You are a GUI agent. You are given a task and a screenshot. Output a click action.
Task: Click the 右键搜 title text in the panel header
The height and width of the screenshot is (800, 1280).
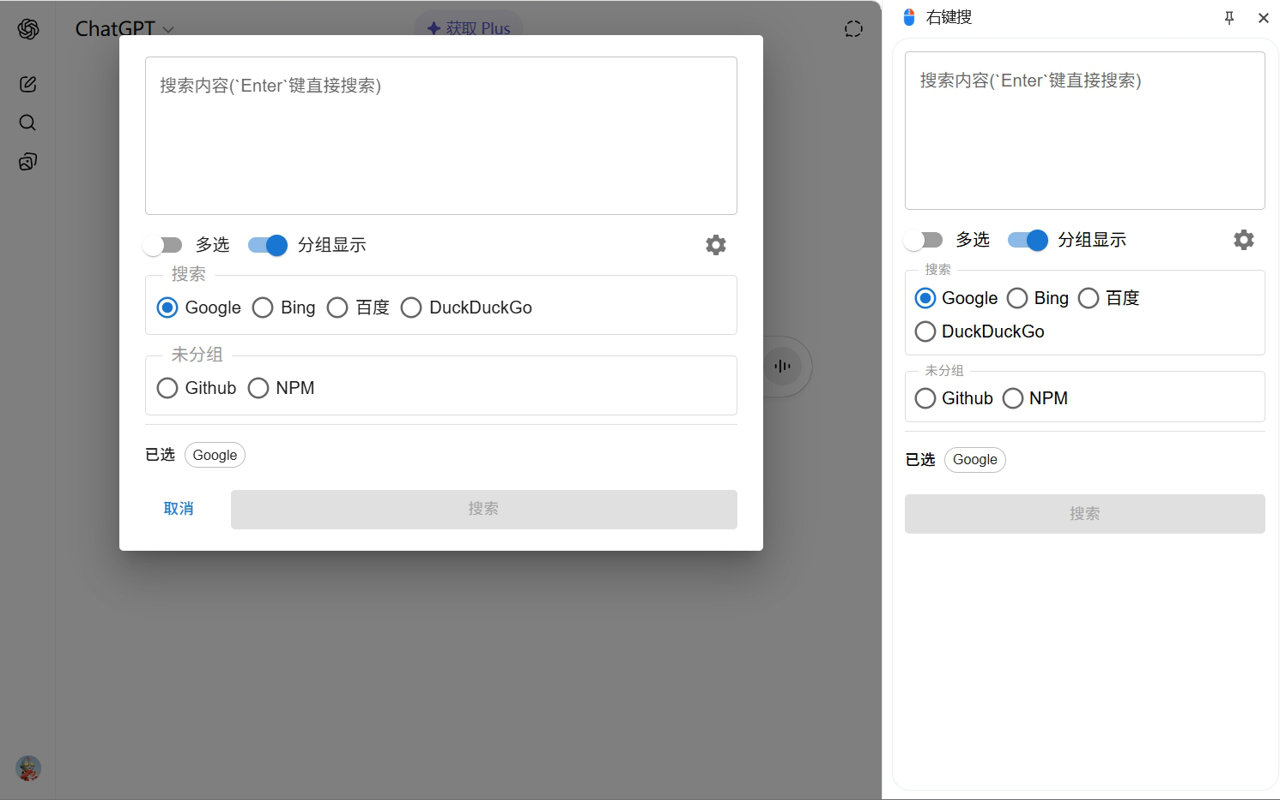(949, 17)
